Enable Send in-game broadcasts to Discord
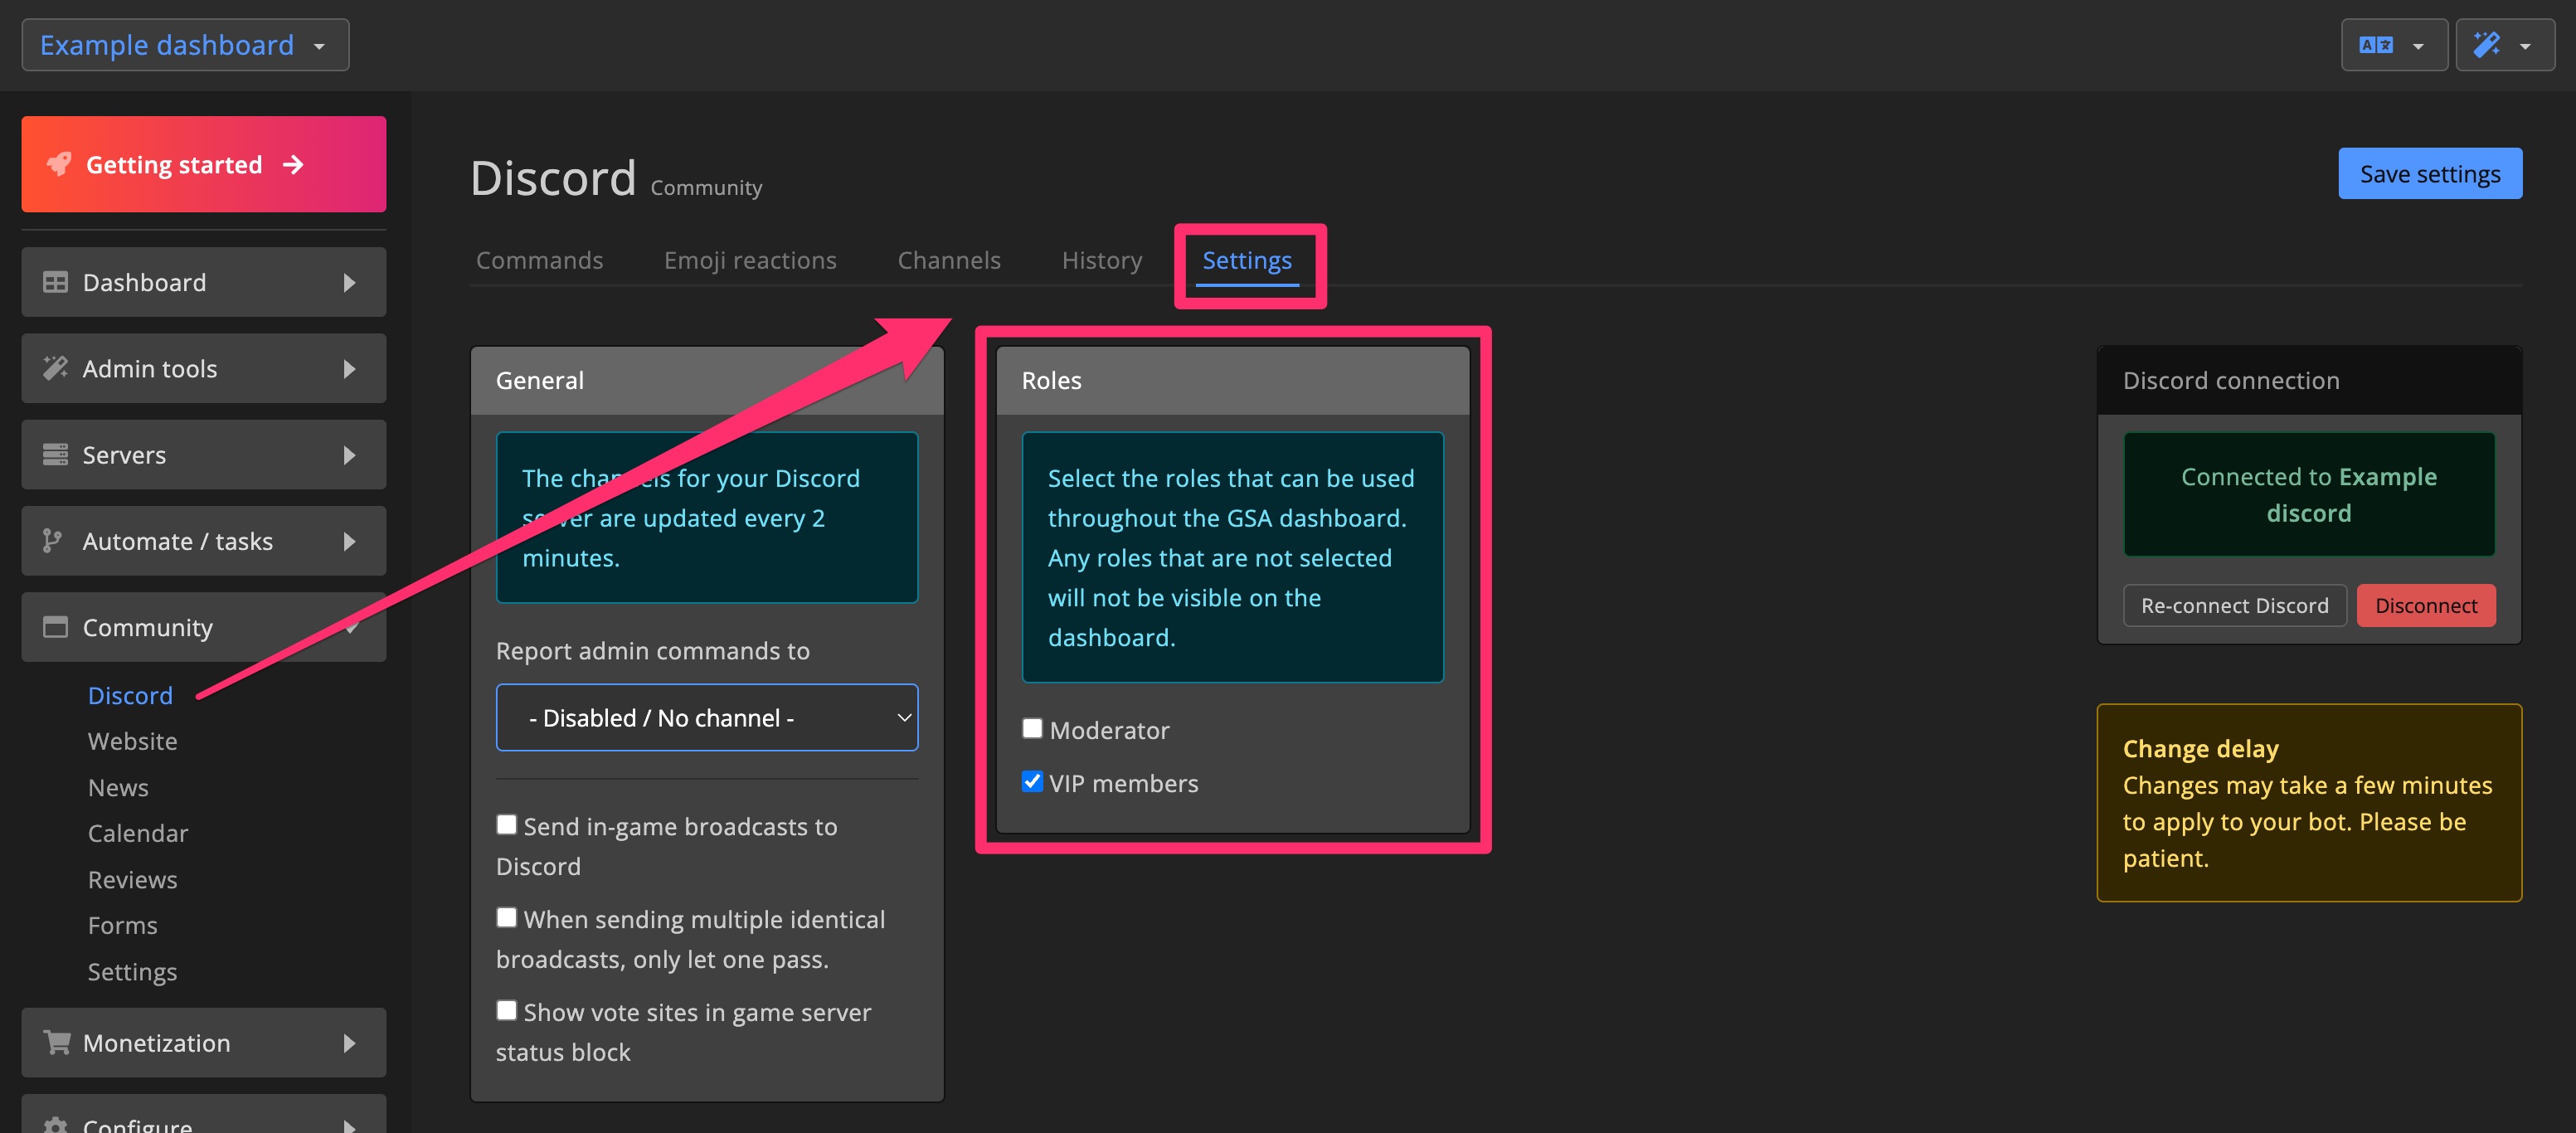This screenshot has width=2576, height=1133. click(x=507, y=824)
